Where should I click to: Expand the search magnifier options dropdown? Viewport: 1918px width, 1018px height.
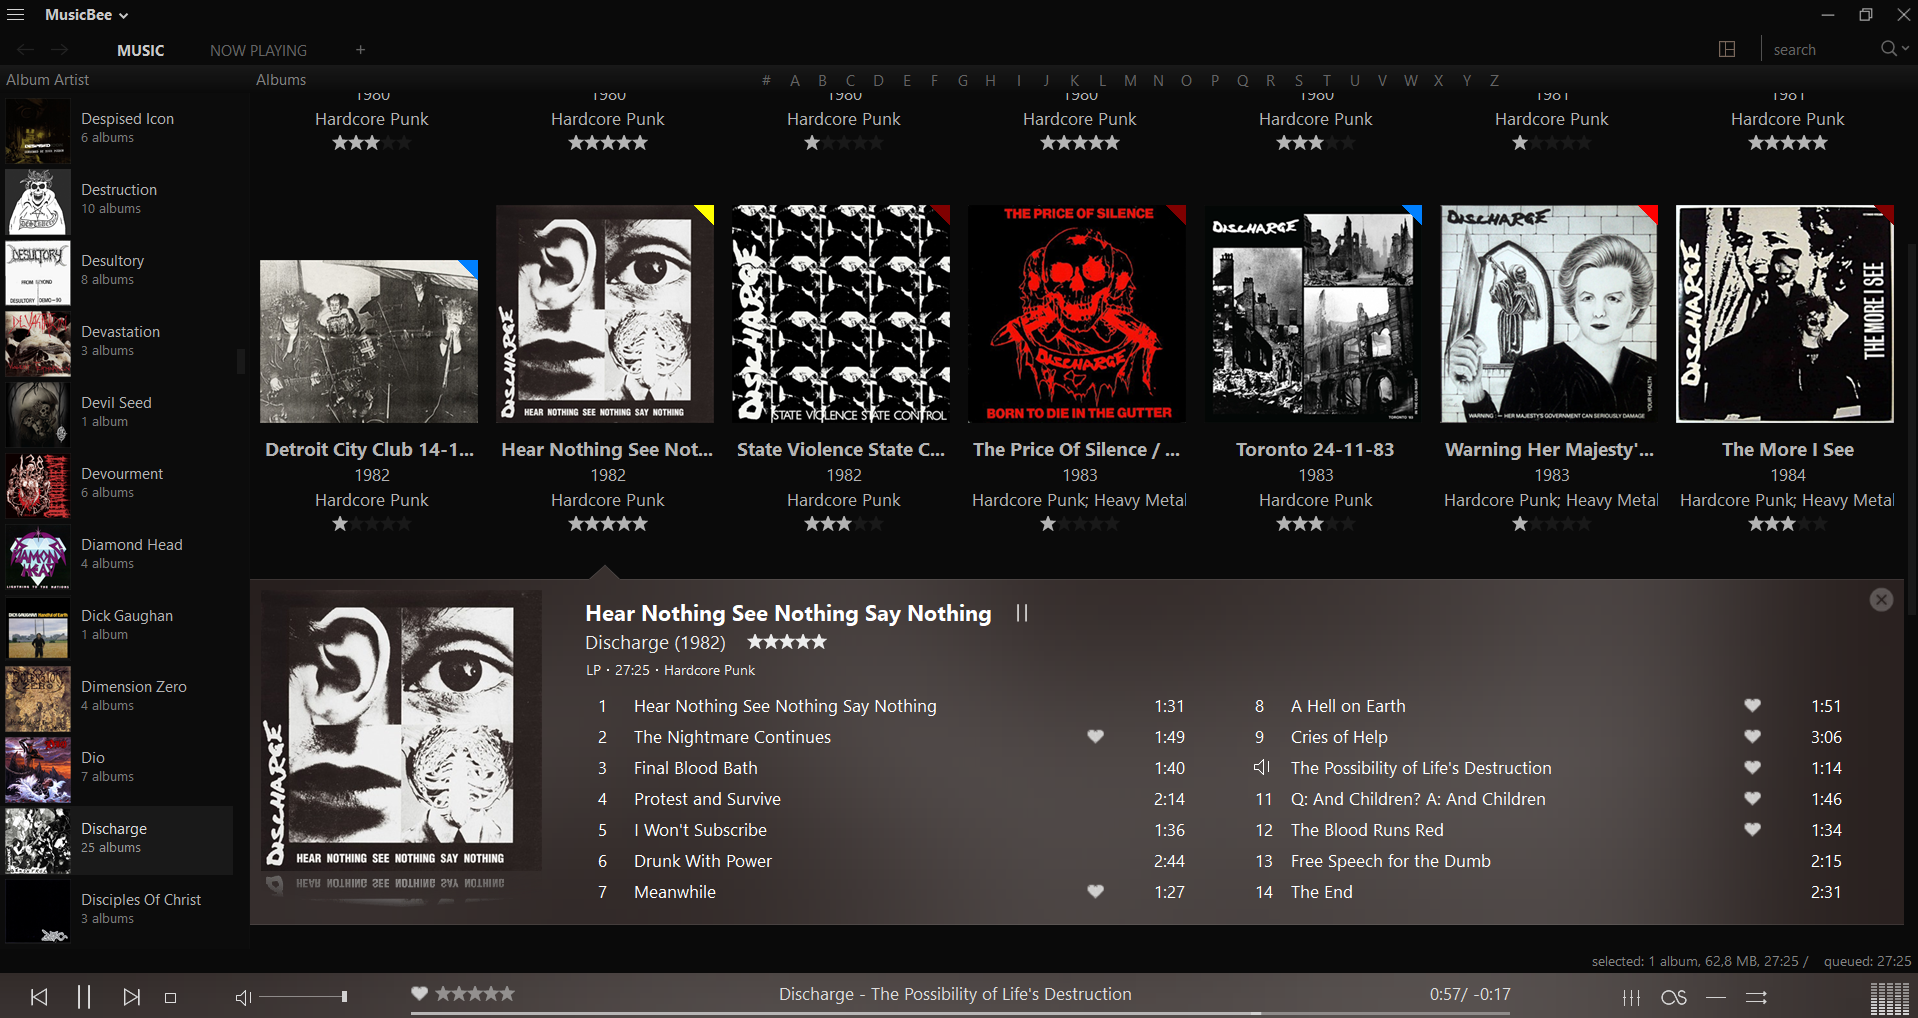pyautogui.click(x=1894, y=49)
